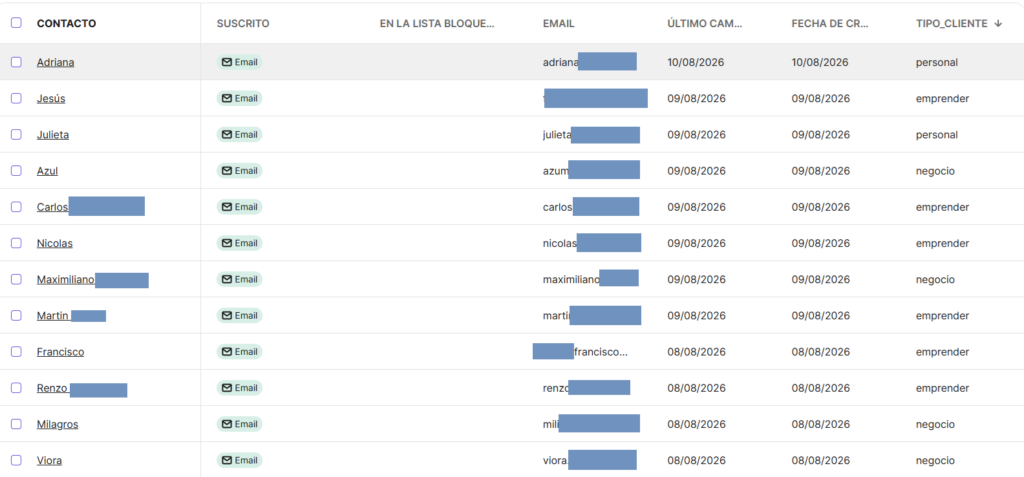Sort by the TIPO_CLIENTE column header

(952, 24)
